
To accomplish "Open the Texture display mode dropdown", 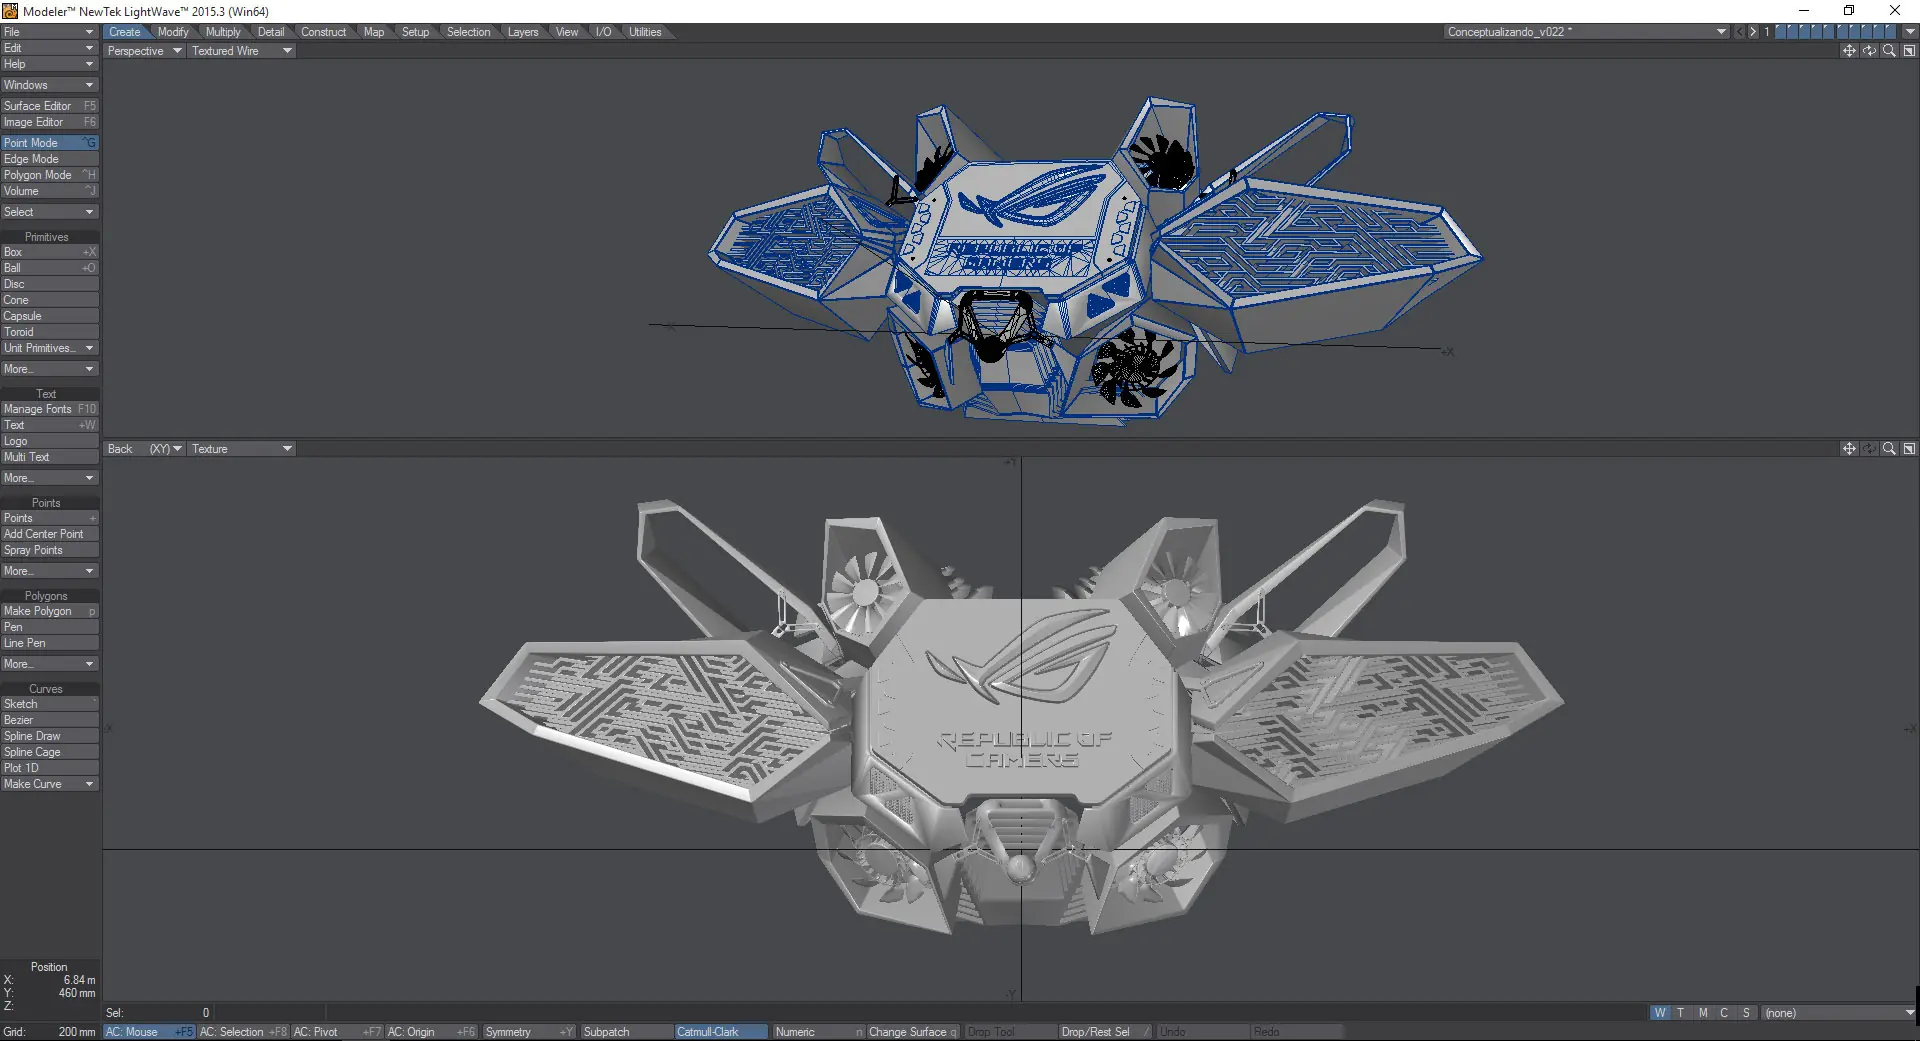I will (241, 449).
